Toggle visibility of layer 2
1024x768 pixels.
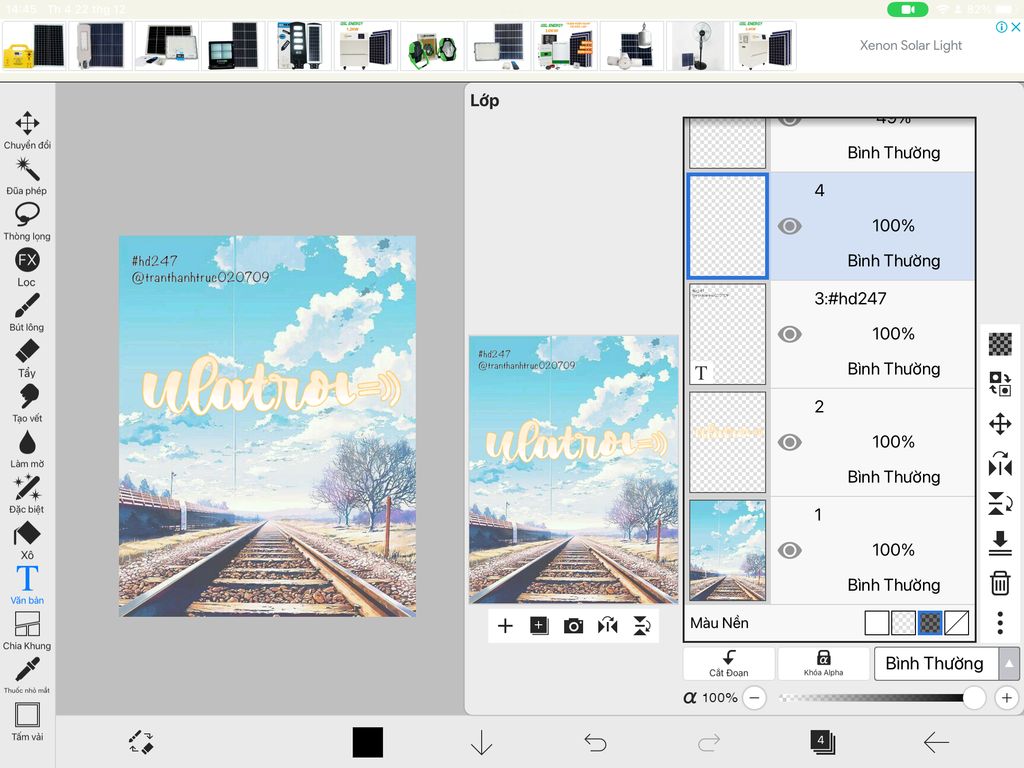click(x=790, y=442)
